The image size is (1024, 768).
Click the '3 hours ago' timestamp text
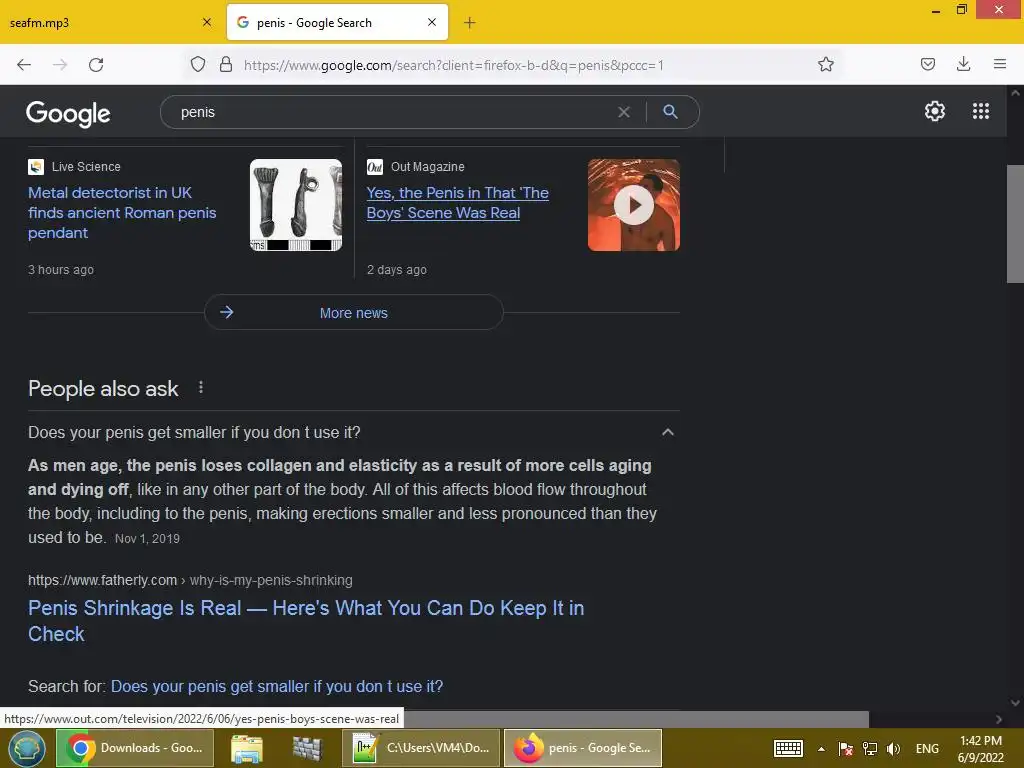pos(61,270)
